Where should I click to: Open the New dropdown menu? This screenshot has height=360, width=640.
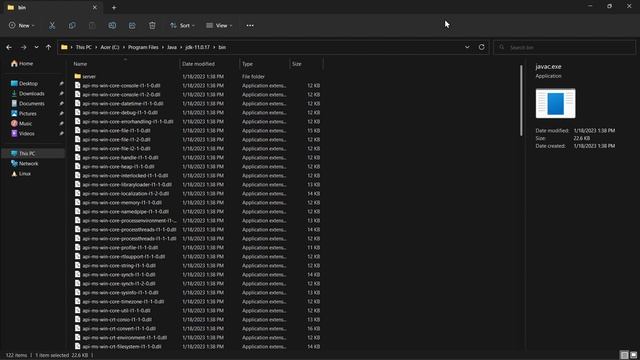click(x=22, y=25)
